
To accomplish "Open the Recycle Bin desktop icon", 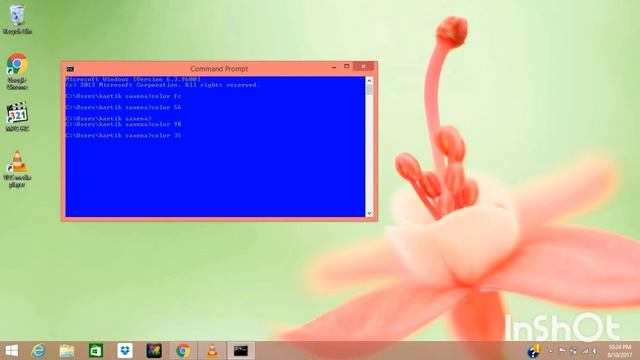I will coord(17,19).
